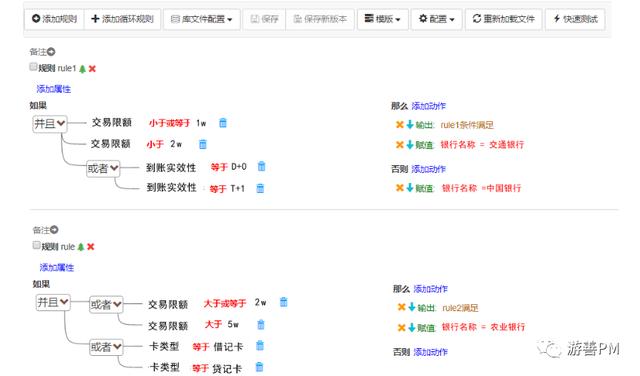Click the green tree icon beside rule1
Screen dimensions: 640x376
click(82, 69)
